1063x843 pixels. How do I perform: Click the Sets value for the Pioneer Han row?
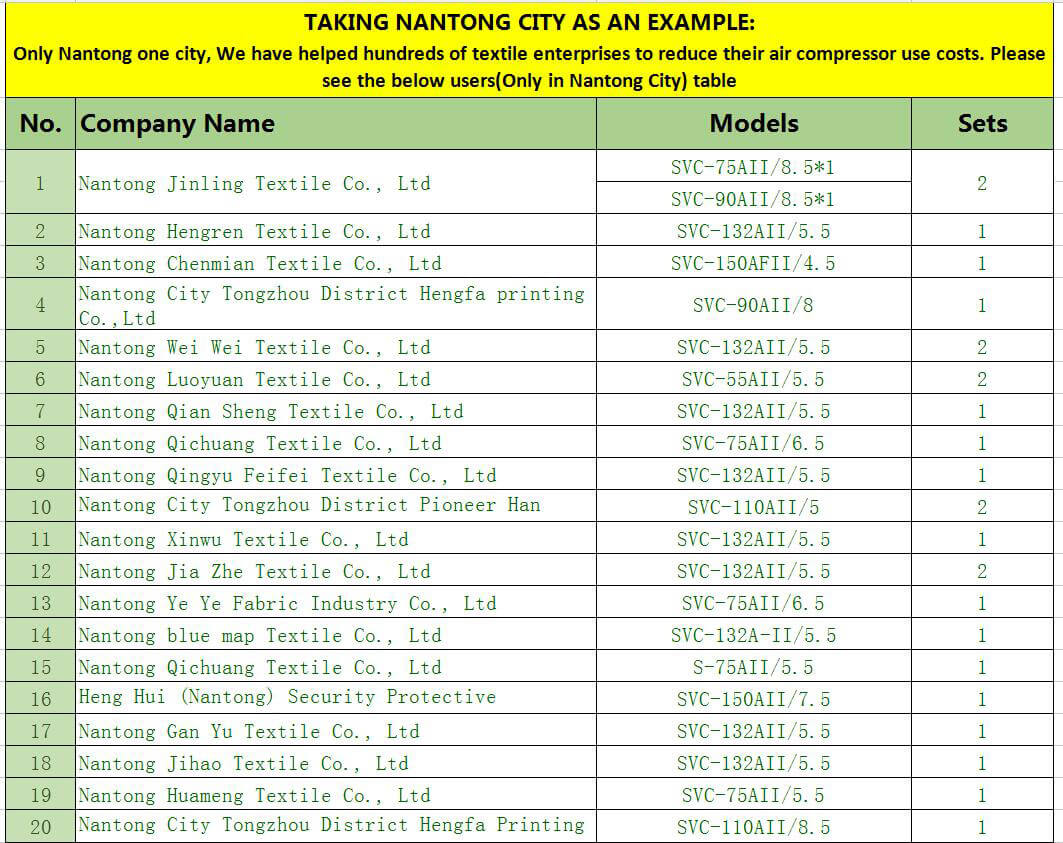982,506
